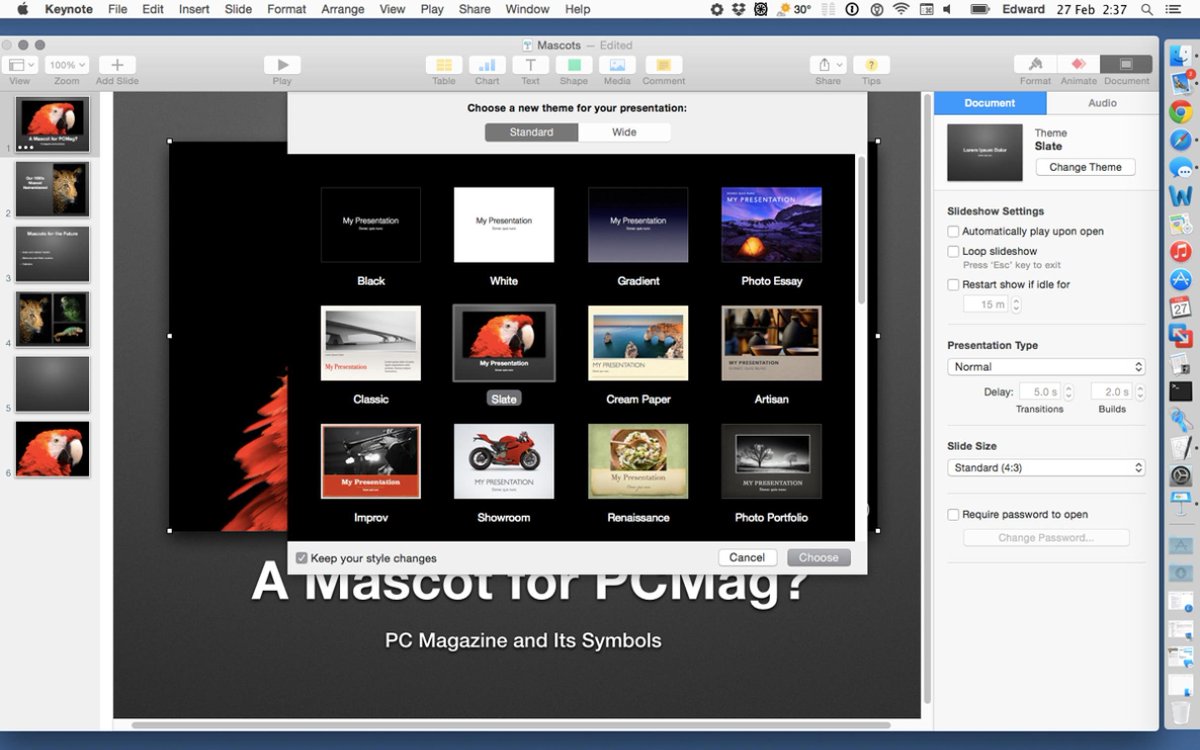This screenshot has width=1200, height=750.
Task: Open the Slide Size Standard (4:3) dropdown
Action: [x=1045, y=468]
